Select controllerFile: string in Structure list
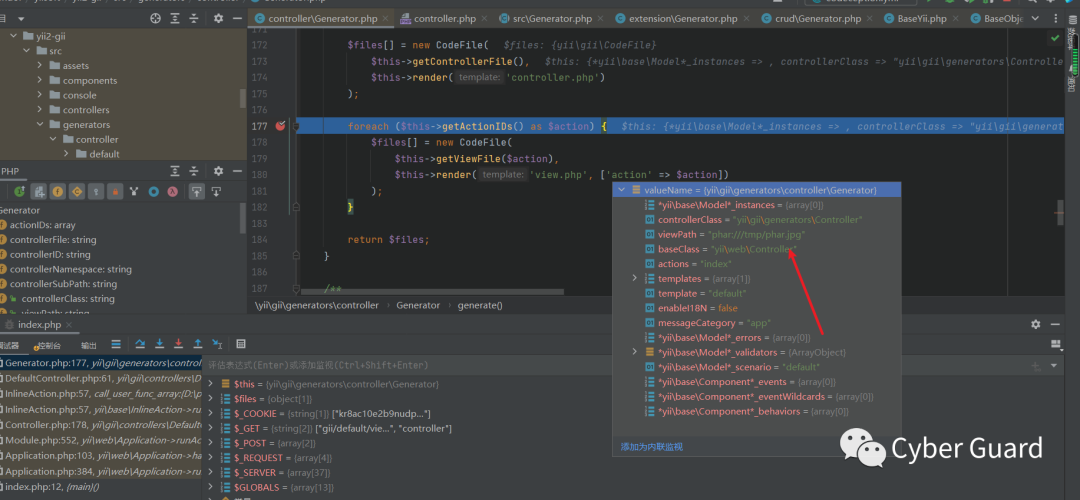This screenshot has height=500, width=1080. click(53, 240)
